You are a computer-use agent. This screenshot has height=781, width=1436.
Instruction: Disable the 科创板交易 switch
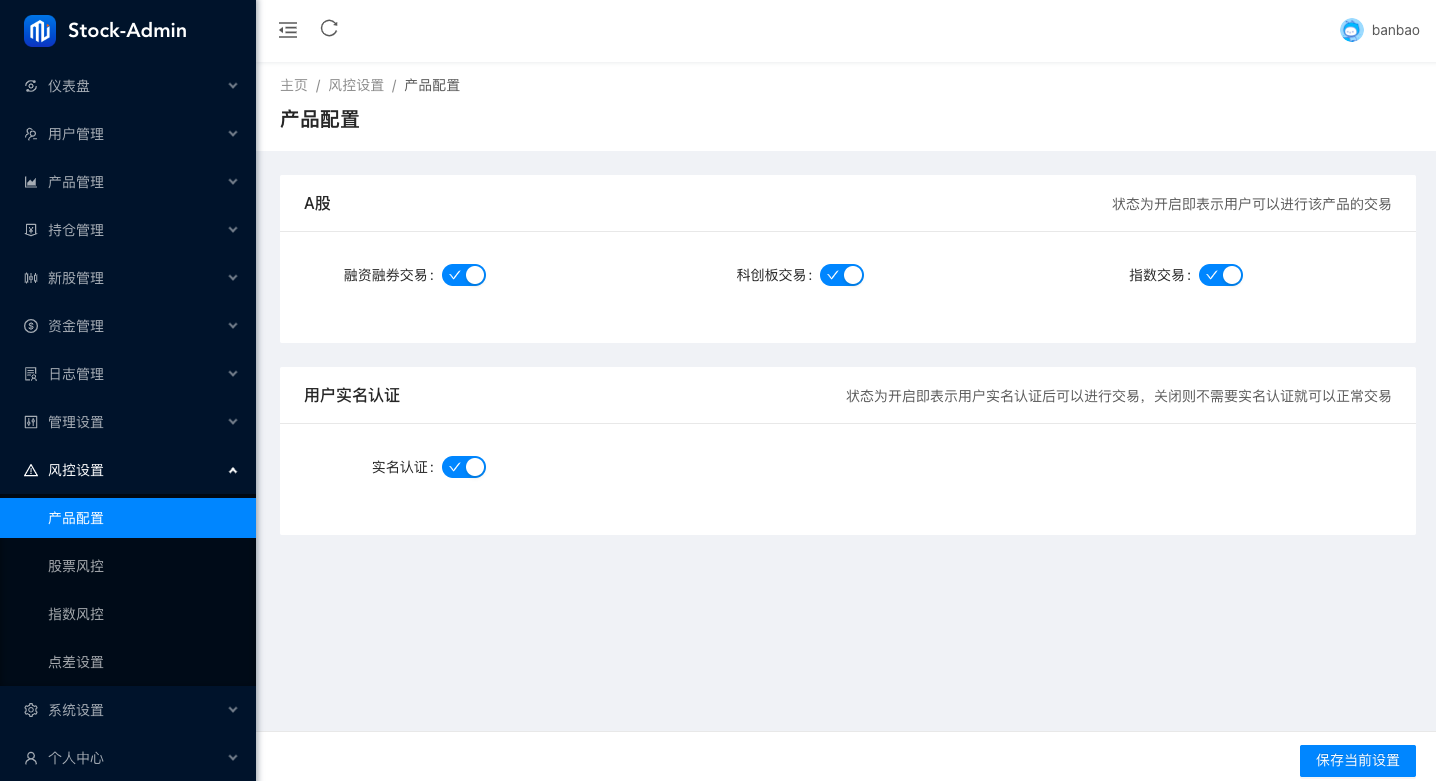[842, 275]
